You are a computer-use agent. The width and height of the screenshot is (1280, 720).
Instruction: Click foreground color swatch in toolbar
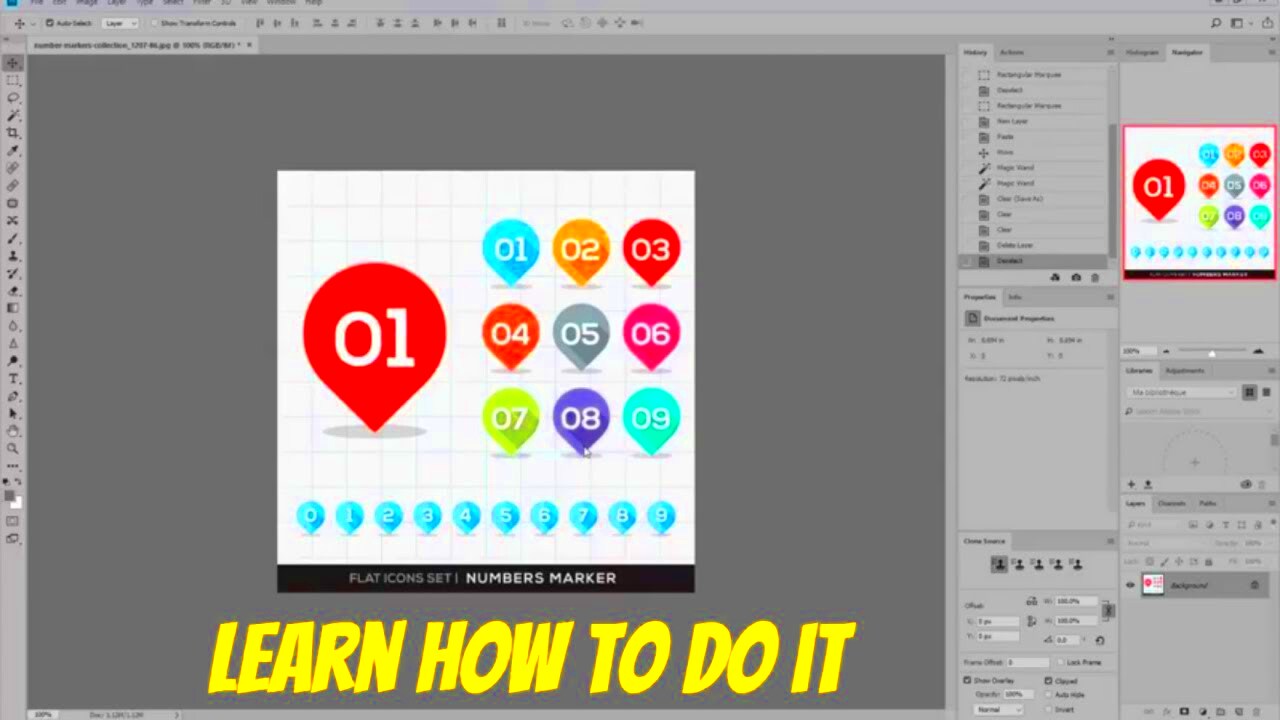11,496
